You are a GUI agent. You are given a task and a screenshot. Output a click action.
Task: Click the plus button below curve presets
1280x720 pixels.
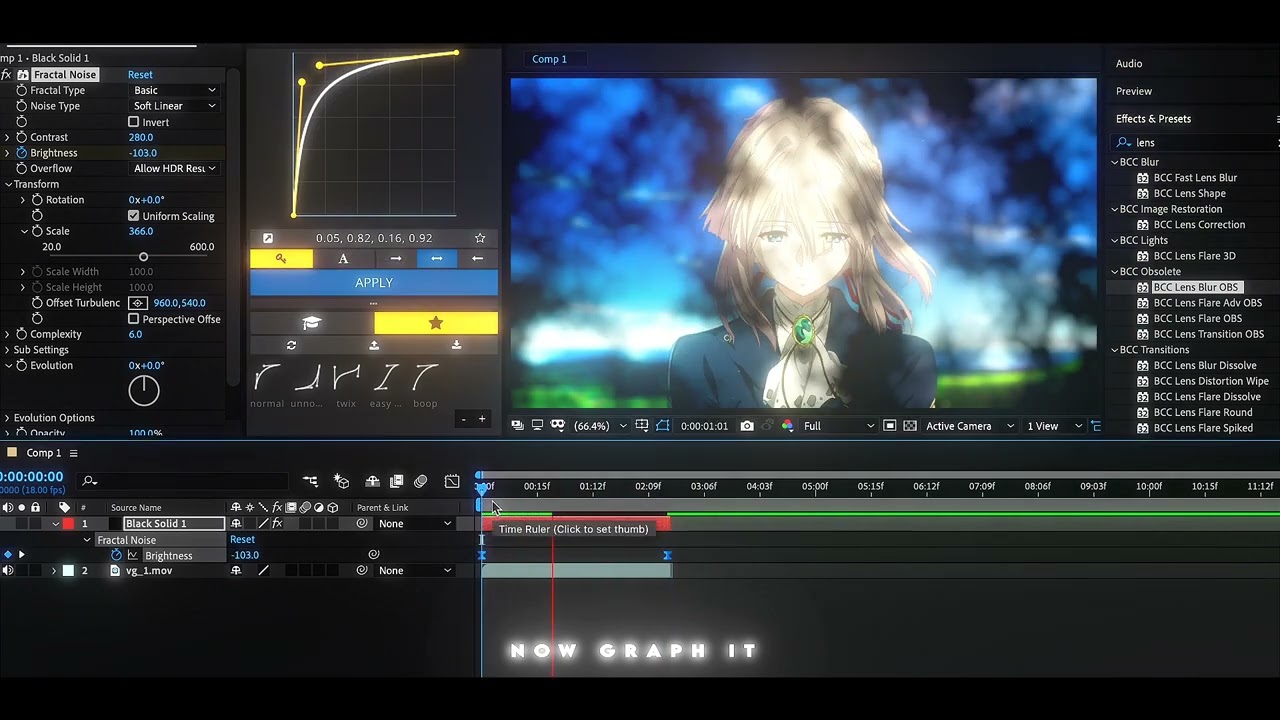click(x=481, y=419)
